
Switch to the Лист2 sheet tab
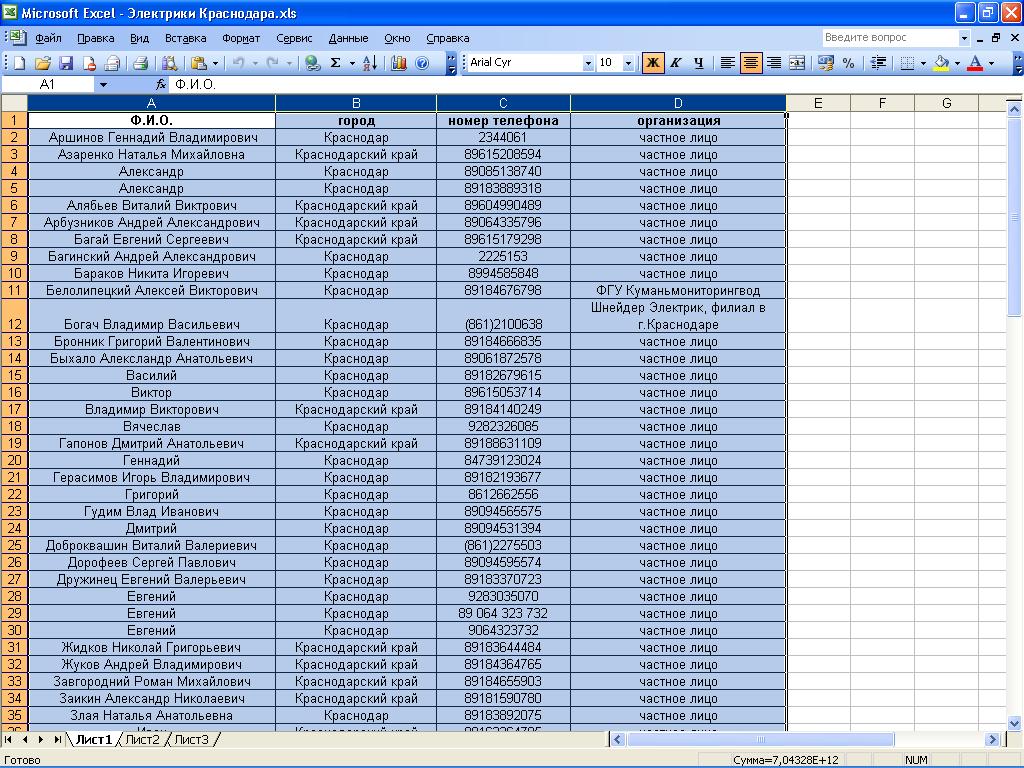pyautogui.click(x=142, y=740)
